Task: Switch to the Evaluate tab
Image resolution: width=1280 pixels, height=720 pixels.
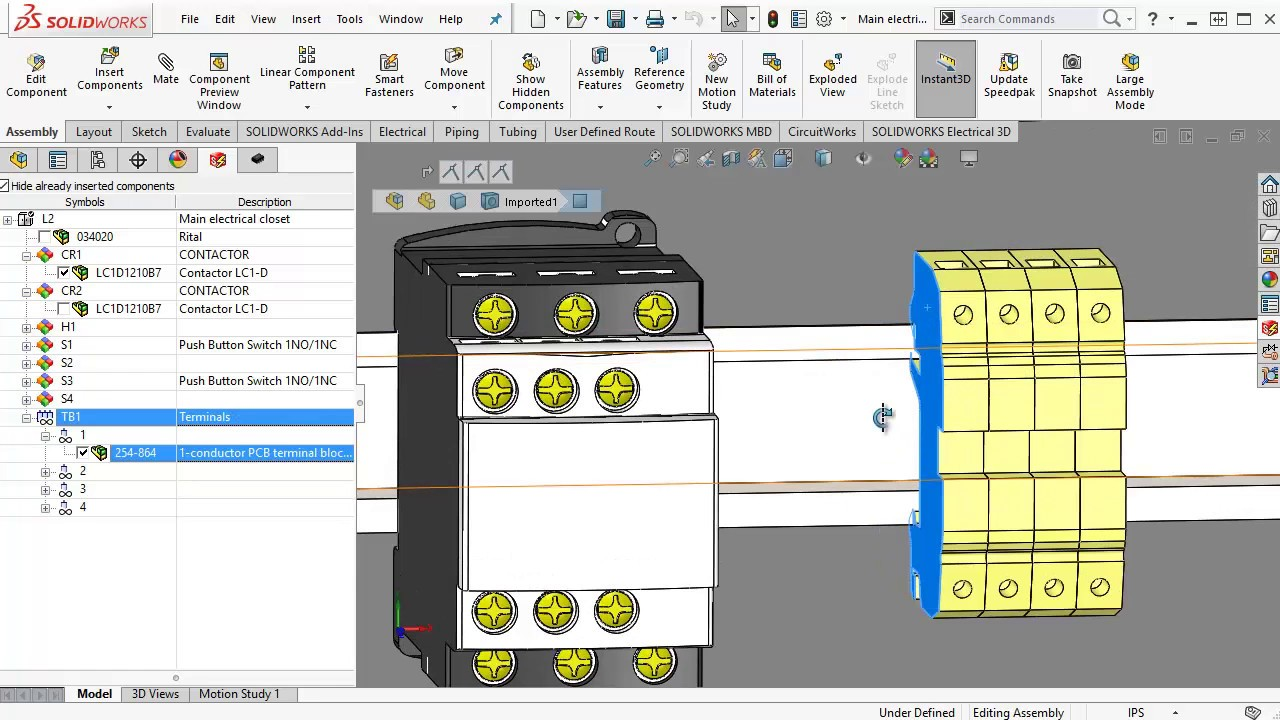Action: coord(208,131)
